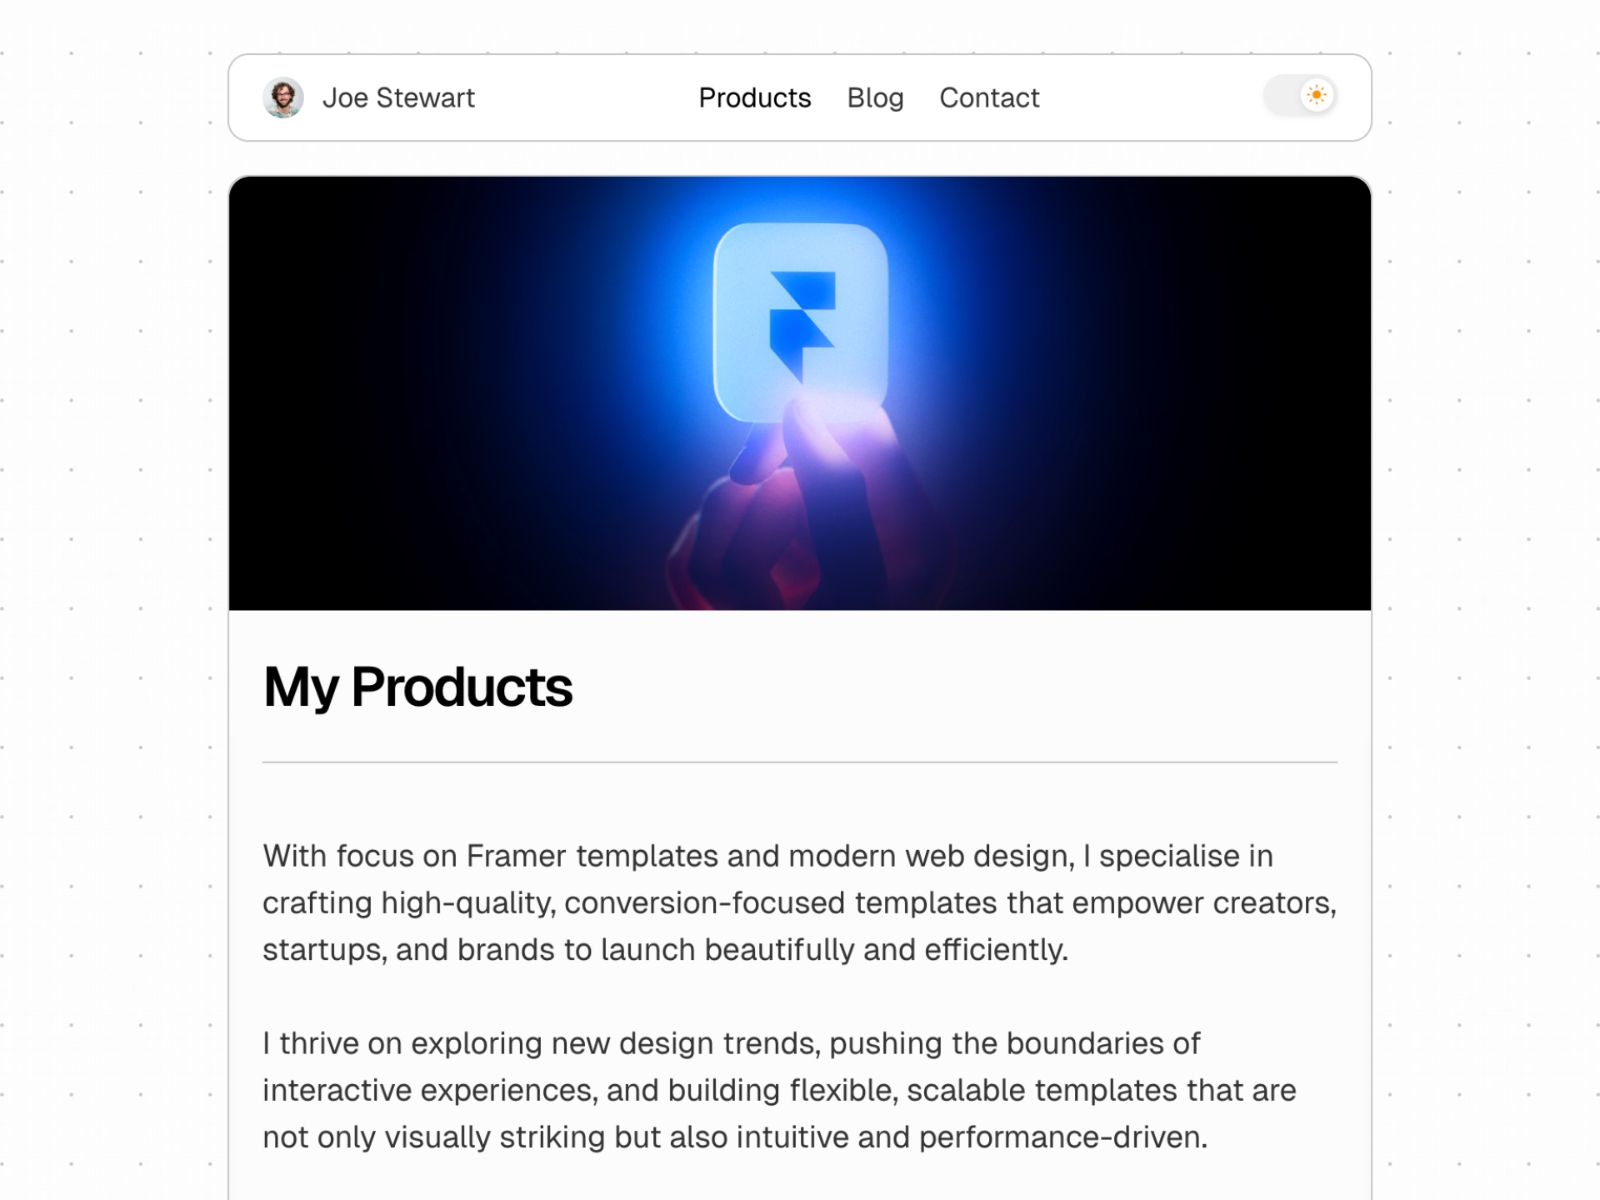The width and height of the screenshot is (1600, 1200).
Task: Open the Products page
Action: pyautogui.click(x=755, y=97)
